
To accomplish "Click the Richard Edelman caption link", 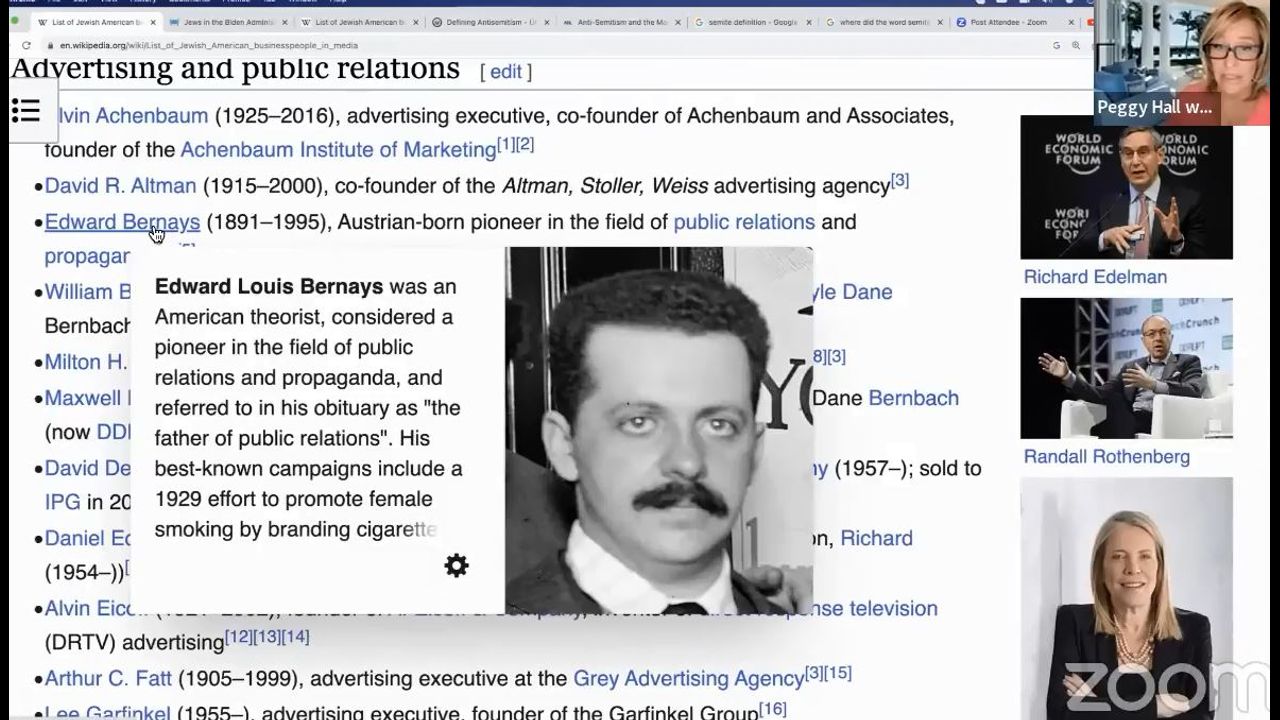I will [x=1095, y=277].
